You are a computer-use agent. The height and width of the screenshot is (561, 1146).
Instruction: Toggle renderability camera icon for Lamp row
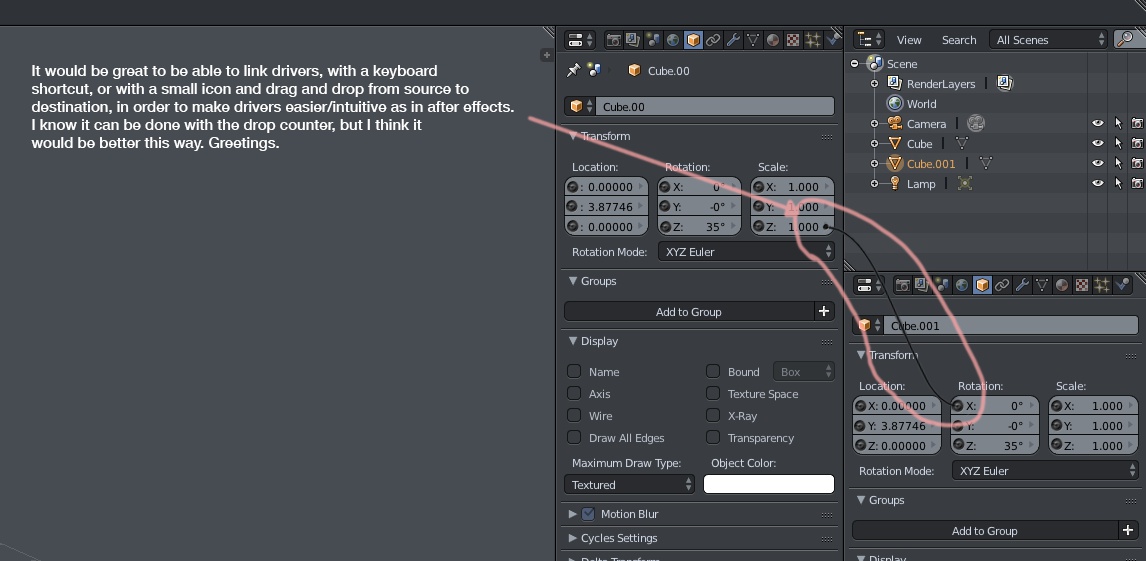(1137, 183)
